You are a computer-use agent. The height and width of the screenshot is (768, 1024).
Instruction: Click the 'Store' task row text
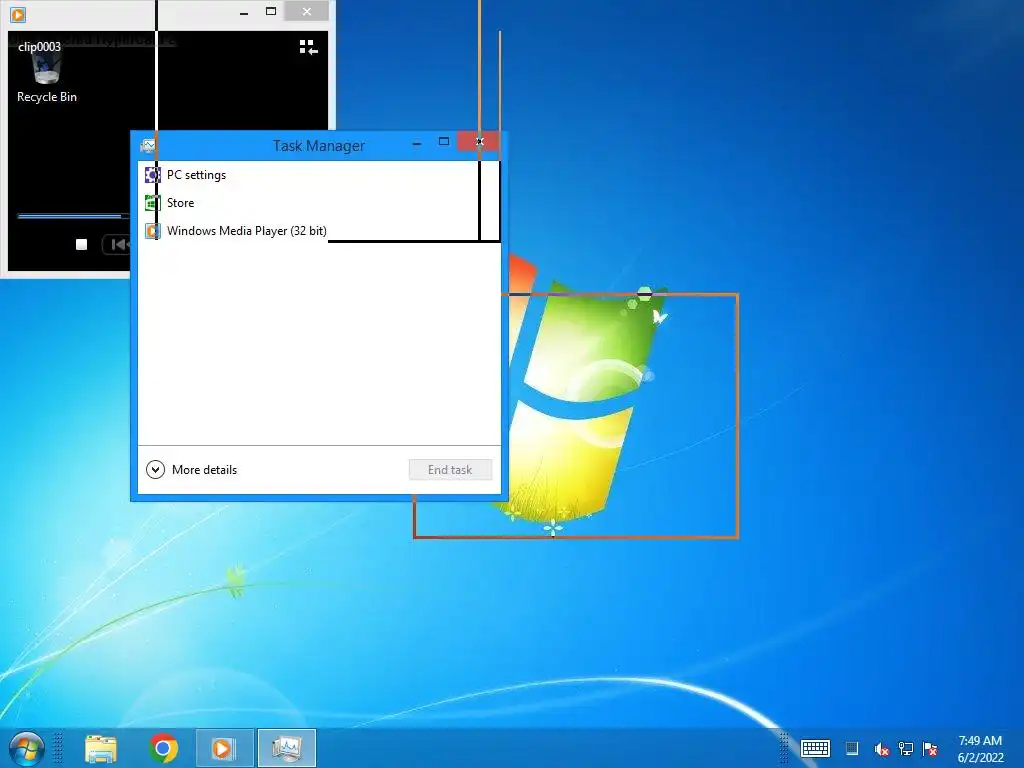(180, 203)
